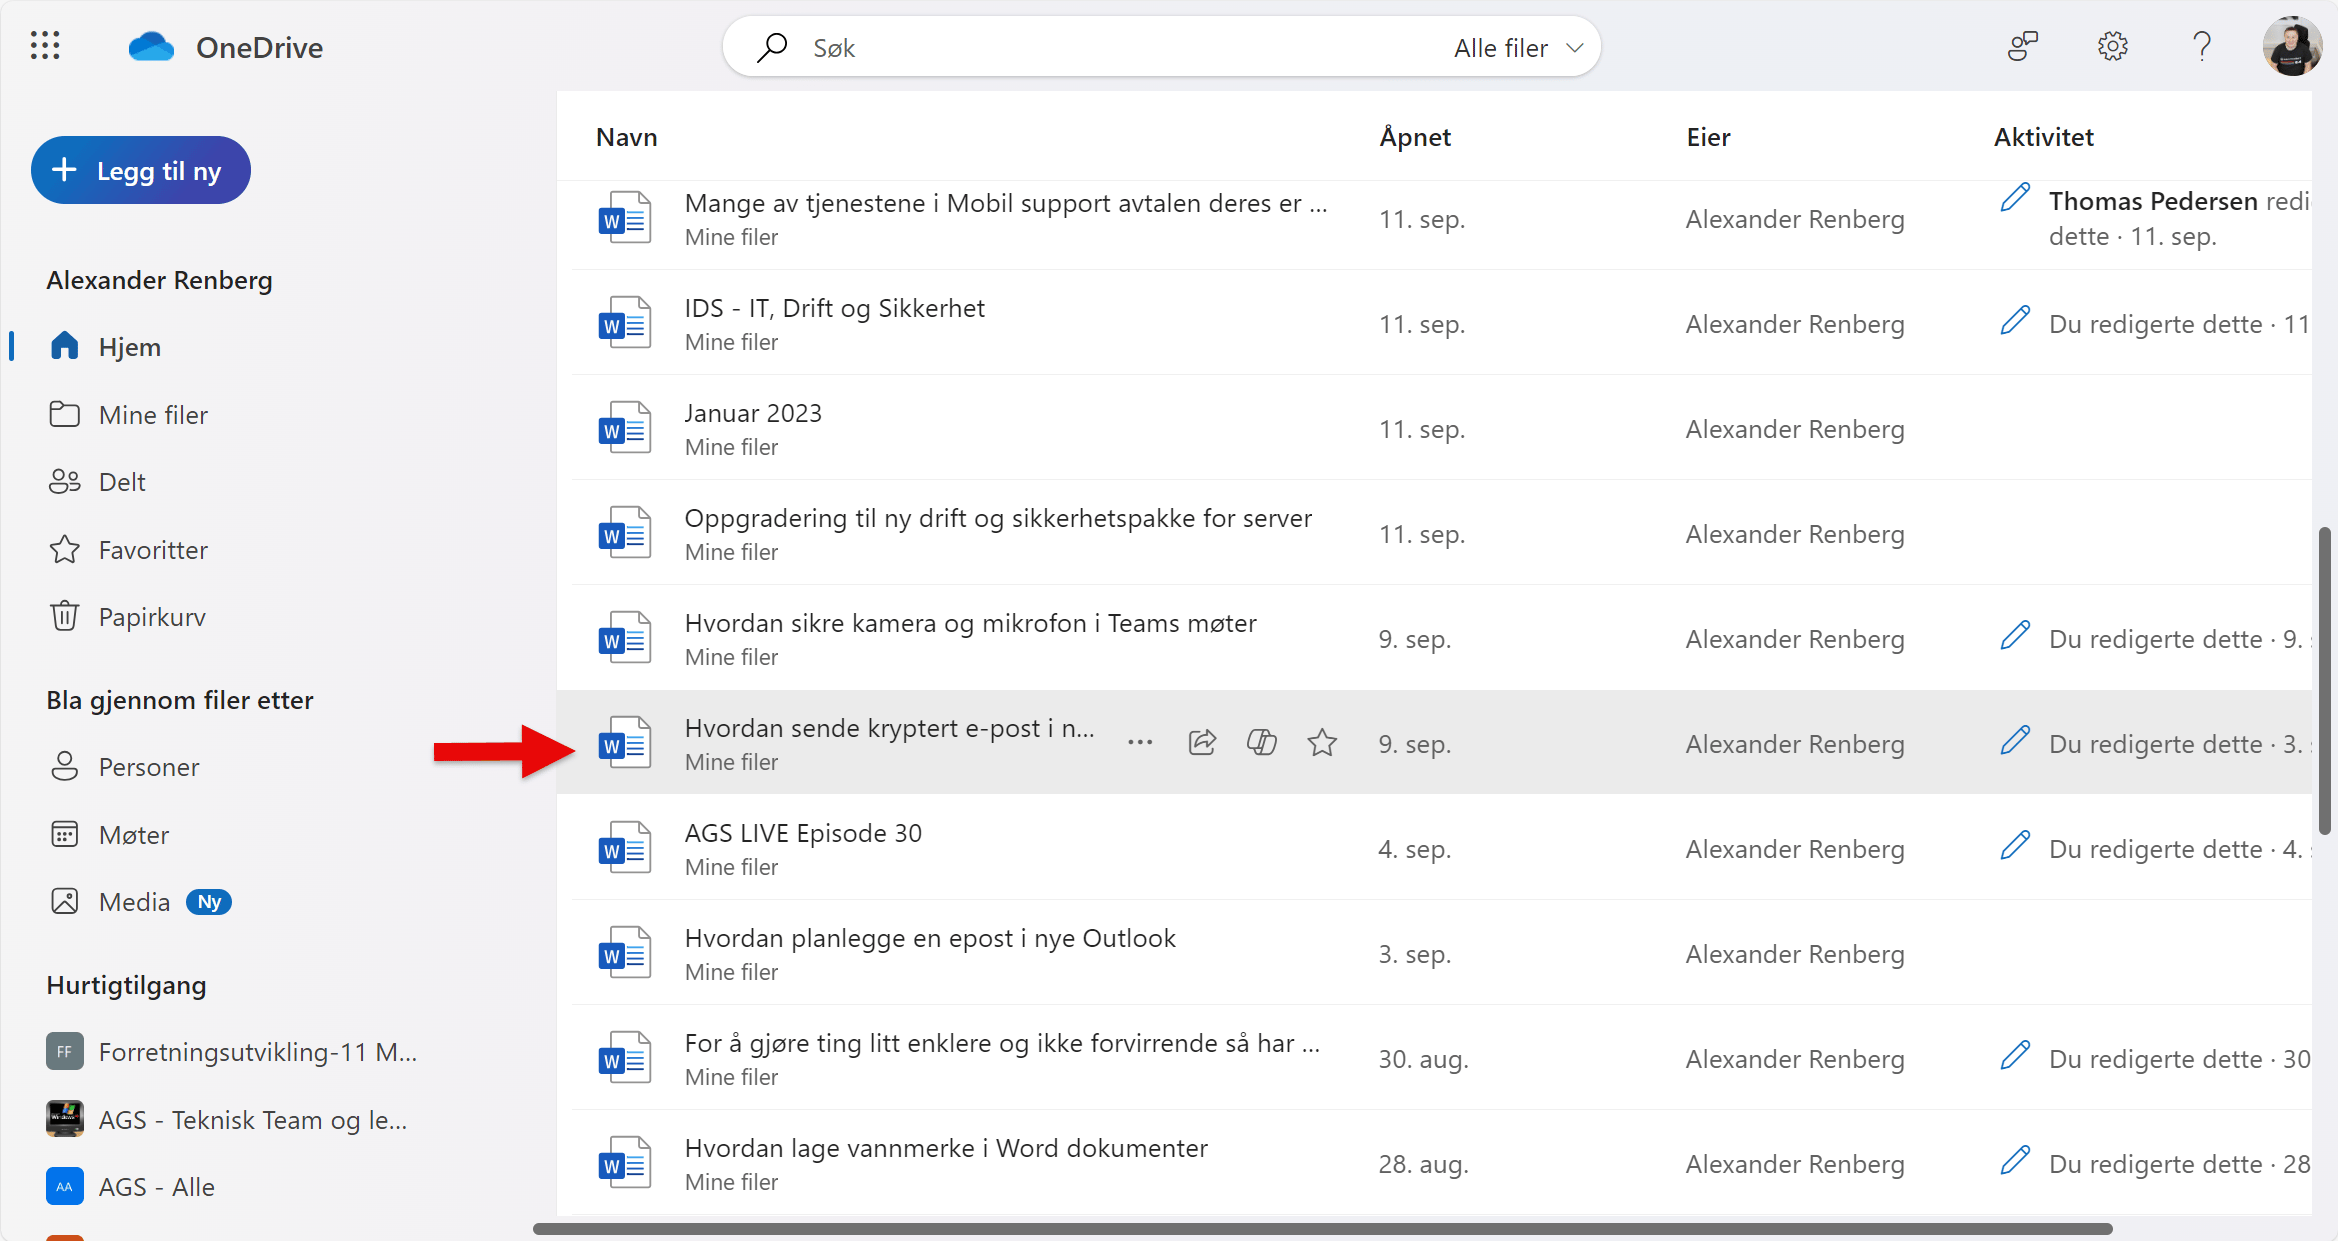This screenshot has height=1241, width=2338.
Task: Open OneDrive settings with the gear icon
Action: pos(2113,46)
